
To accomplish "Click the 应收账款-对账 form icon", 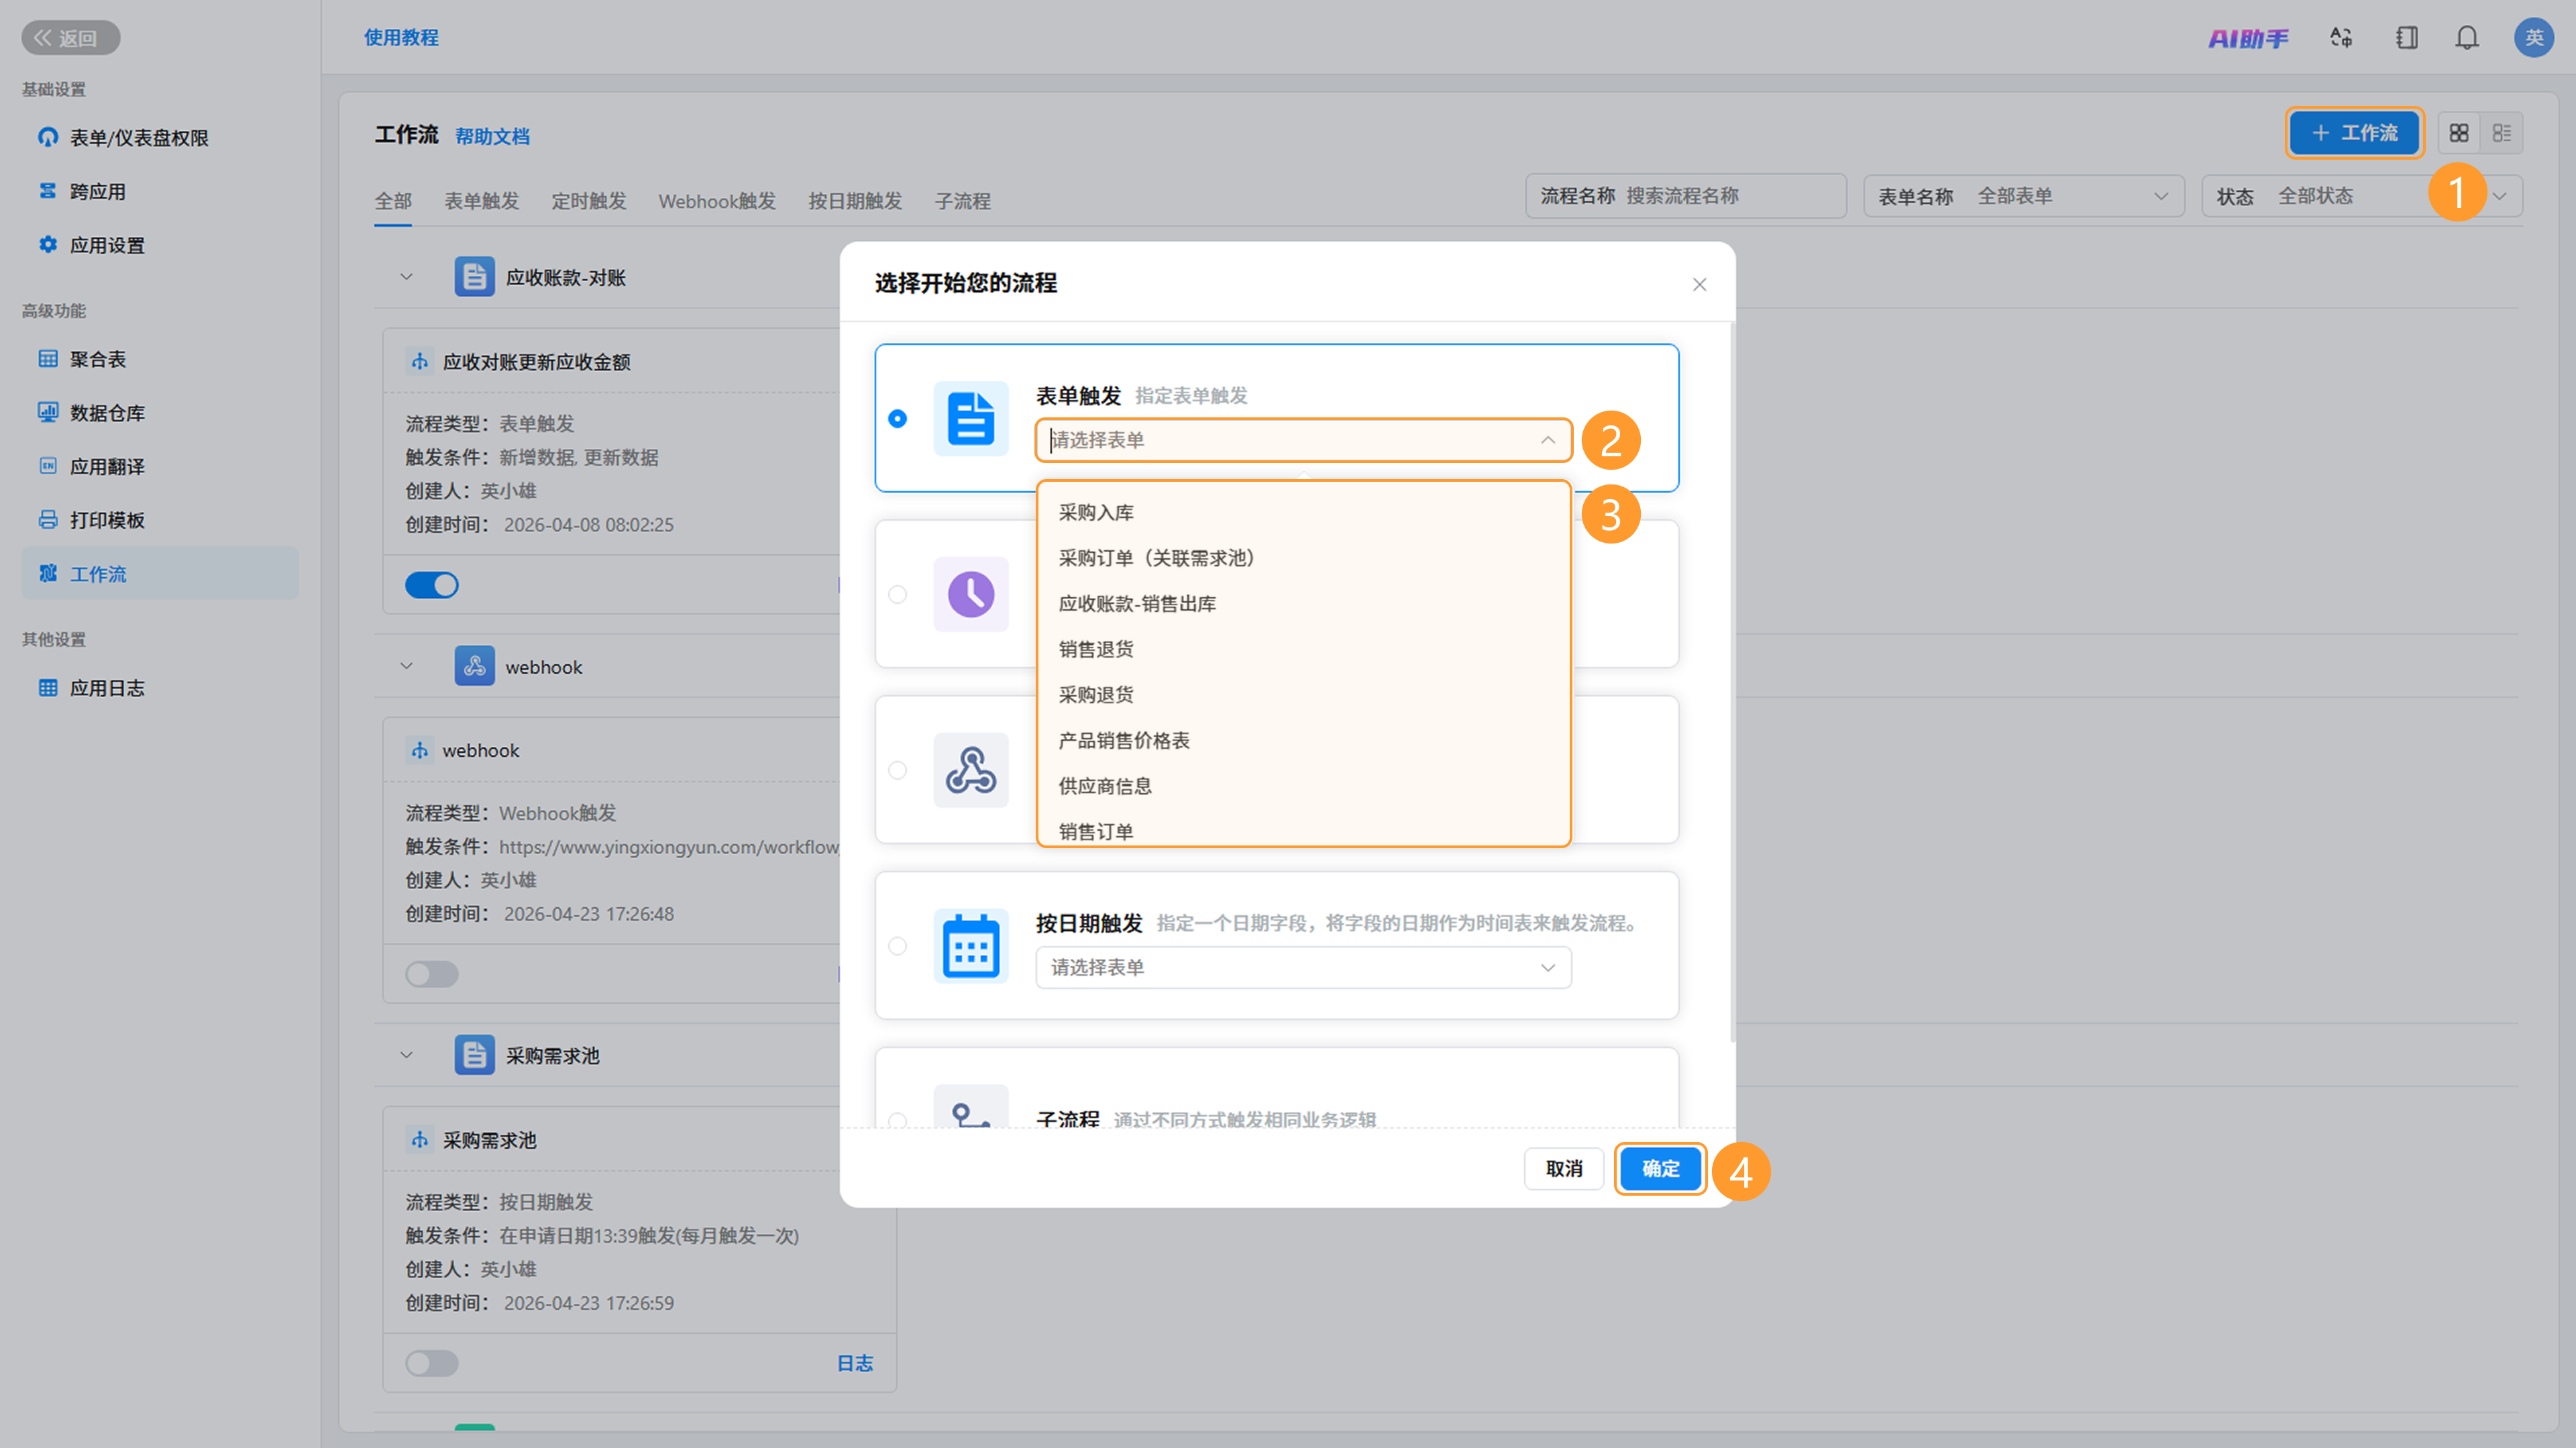I will click(474, 277).
